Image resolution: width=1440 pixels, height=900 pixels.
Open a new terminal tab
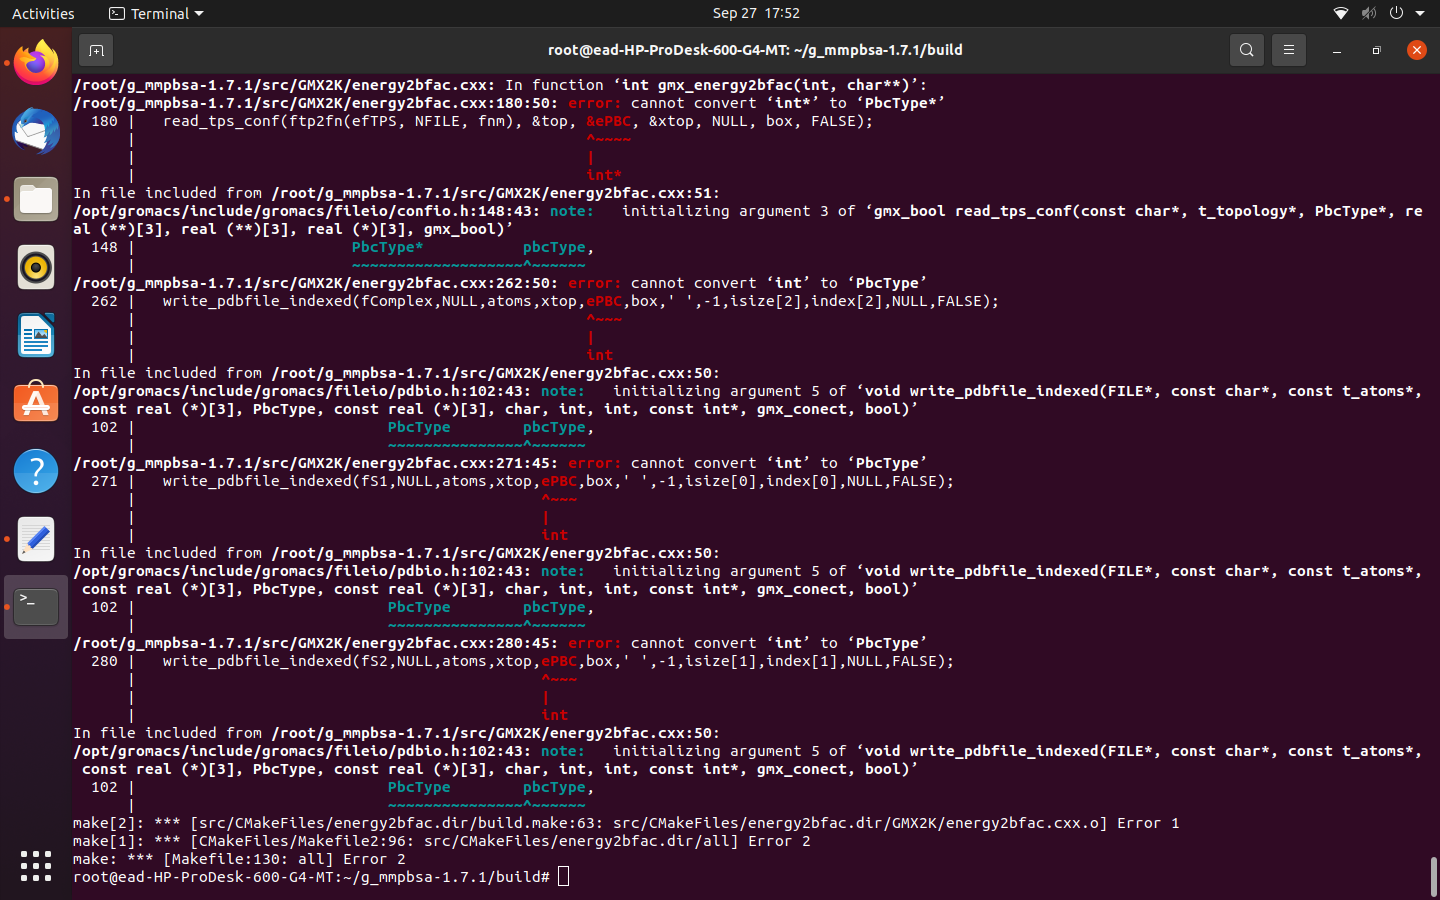tap(96, 50)
